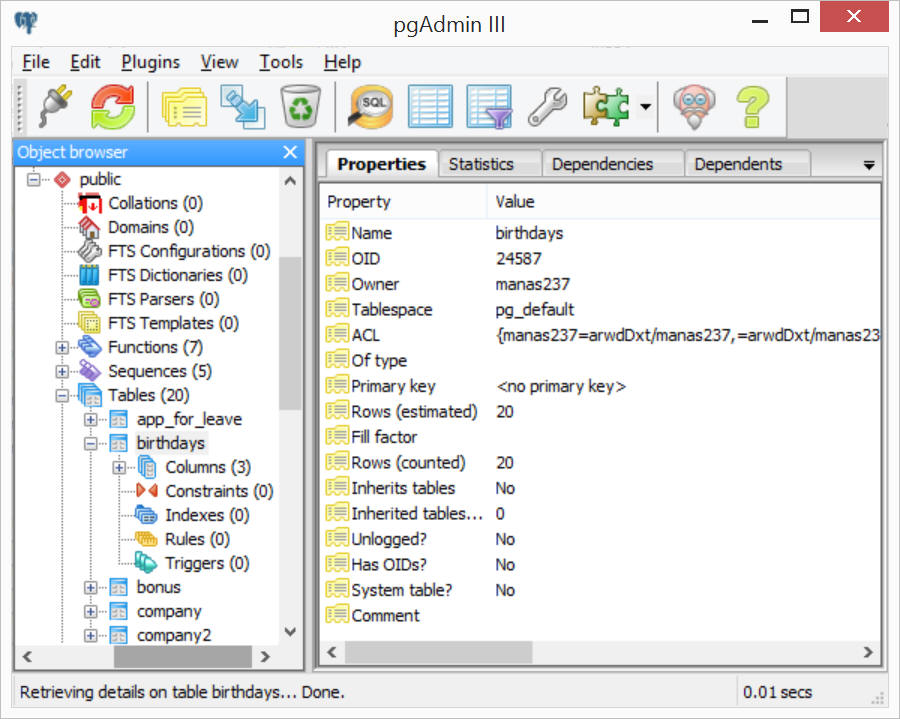Select the Properties tab
The height and width of the screenshot is (719, 900).
pyautogui.click(x=381, y=164)
